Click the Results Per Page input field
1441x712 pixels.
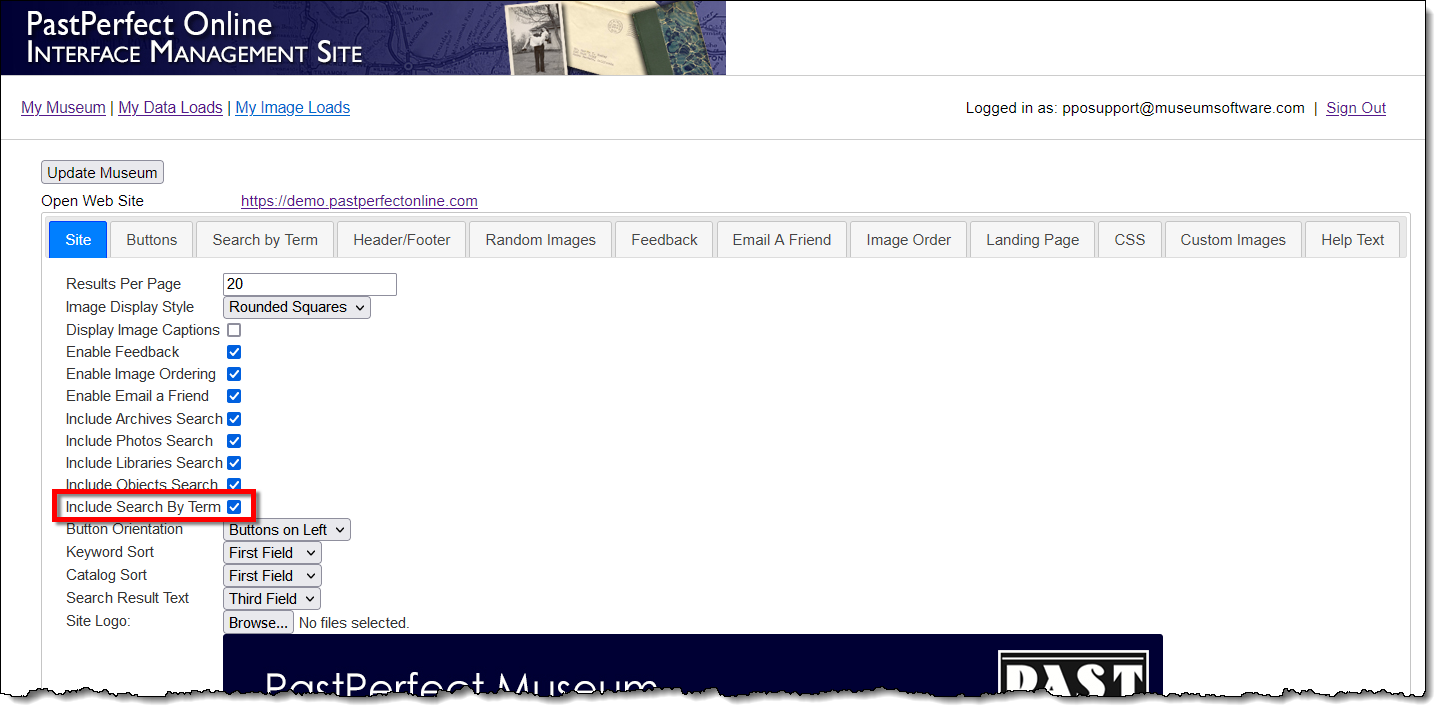click(x=309, y=284)
